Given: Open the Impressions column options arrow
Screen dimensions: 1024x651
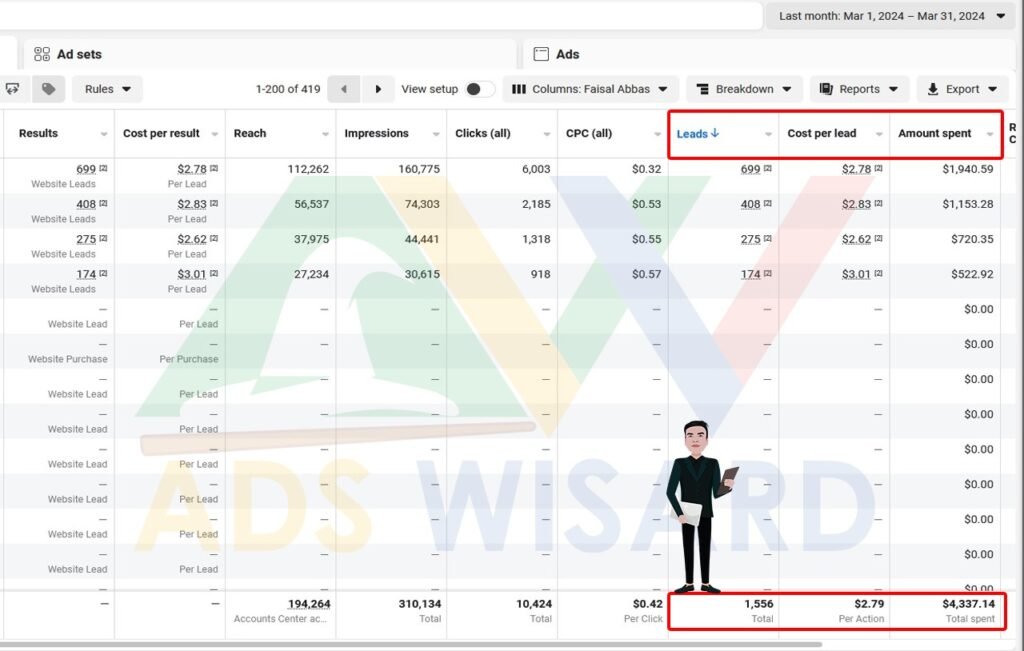Looking at the screenshot, I should pos(436,134).
